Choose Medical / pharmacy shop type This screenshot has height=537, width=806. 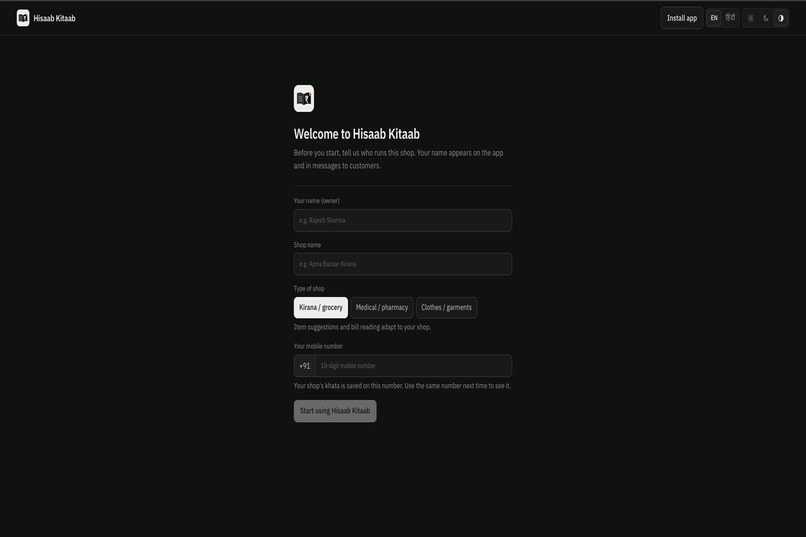381,307
